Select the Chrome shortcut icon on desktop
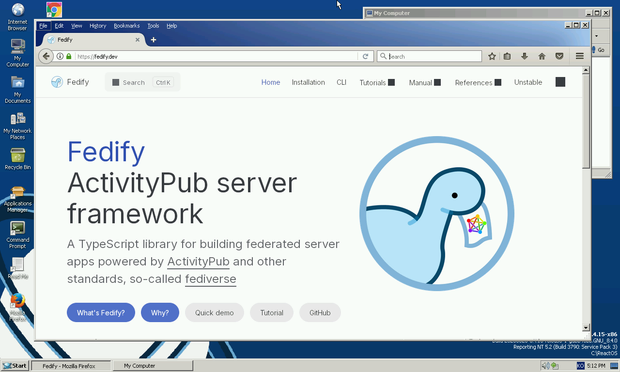 (54, 9)
